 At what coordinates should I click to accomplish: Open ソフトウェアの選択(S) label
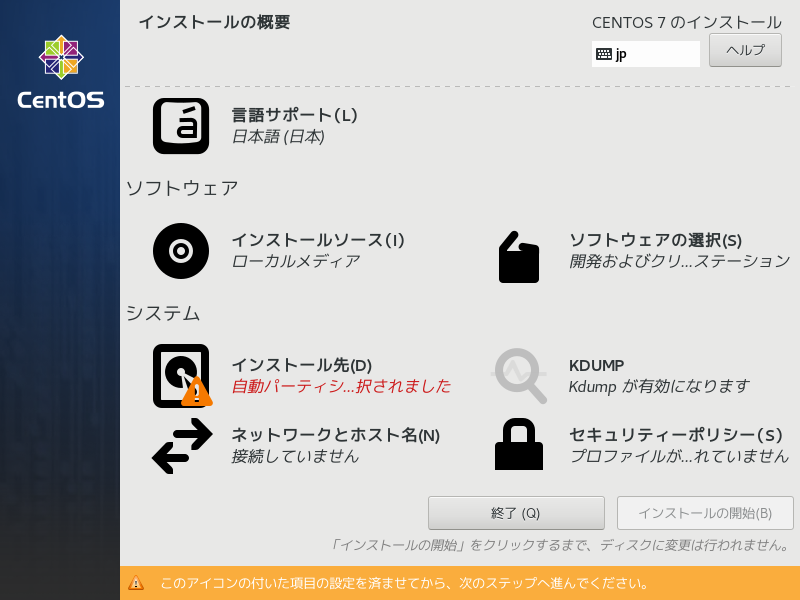656,240
